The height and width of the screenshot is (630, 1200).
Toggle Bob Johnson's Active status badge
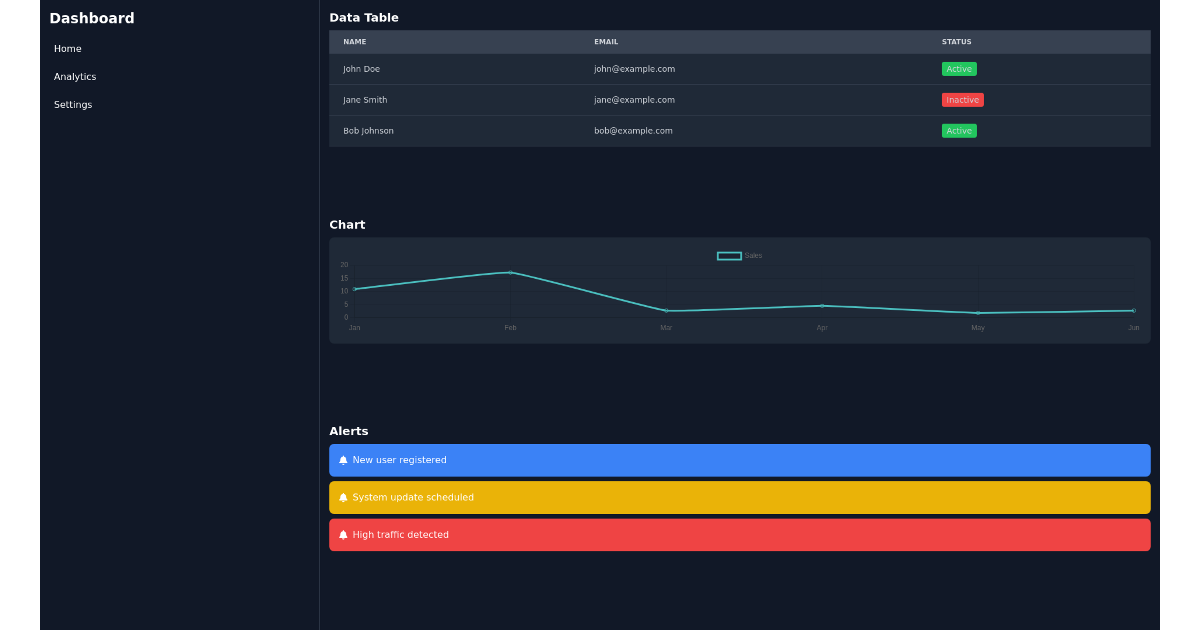coord(958,130)
